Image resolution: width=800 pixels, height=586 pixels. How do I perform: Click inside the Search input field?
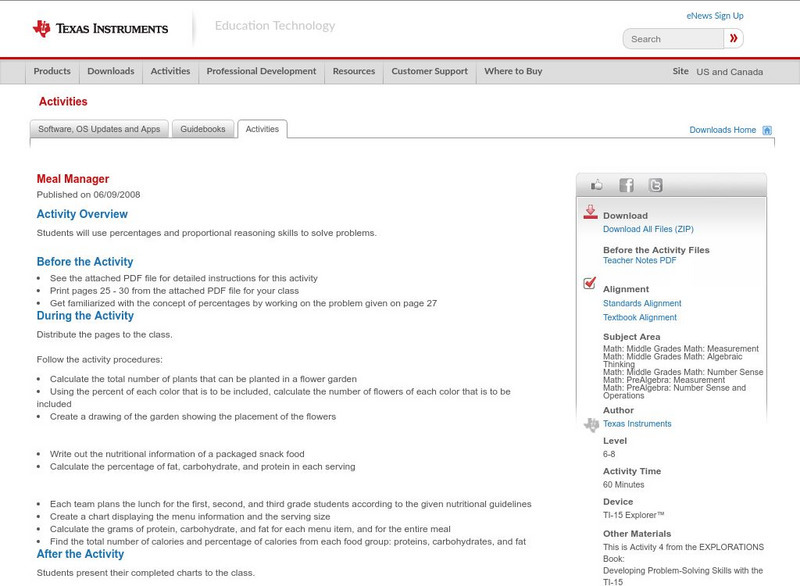point(675,38)
